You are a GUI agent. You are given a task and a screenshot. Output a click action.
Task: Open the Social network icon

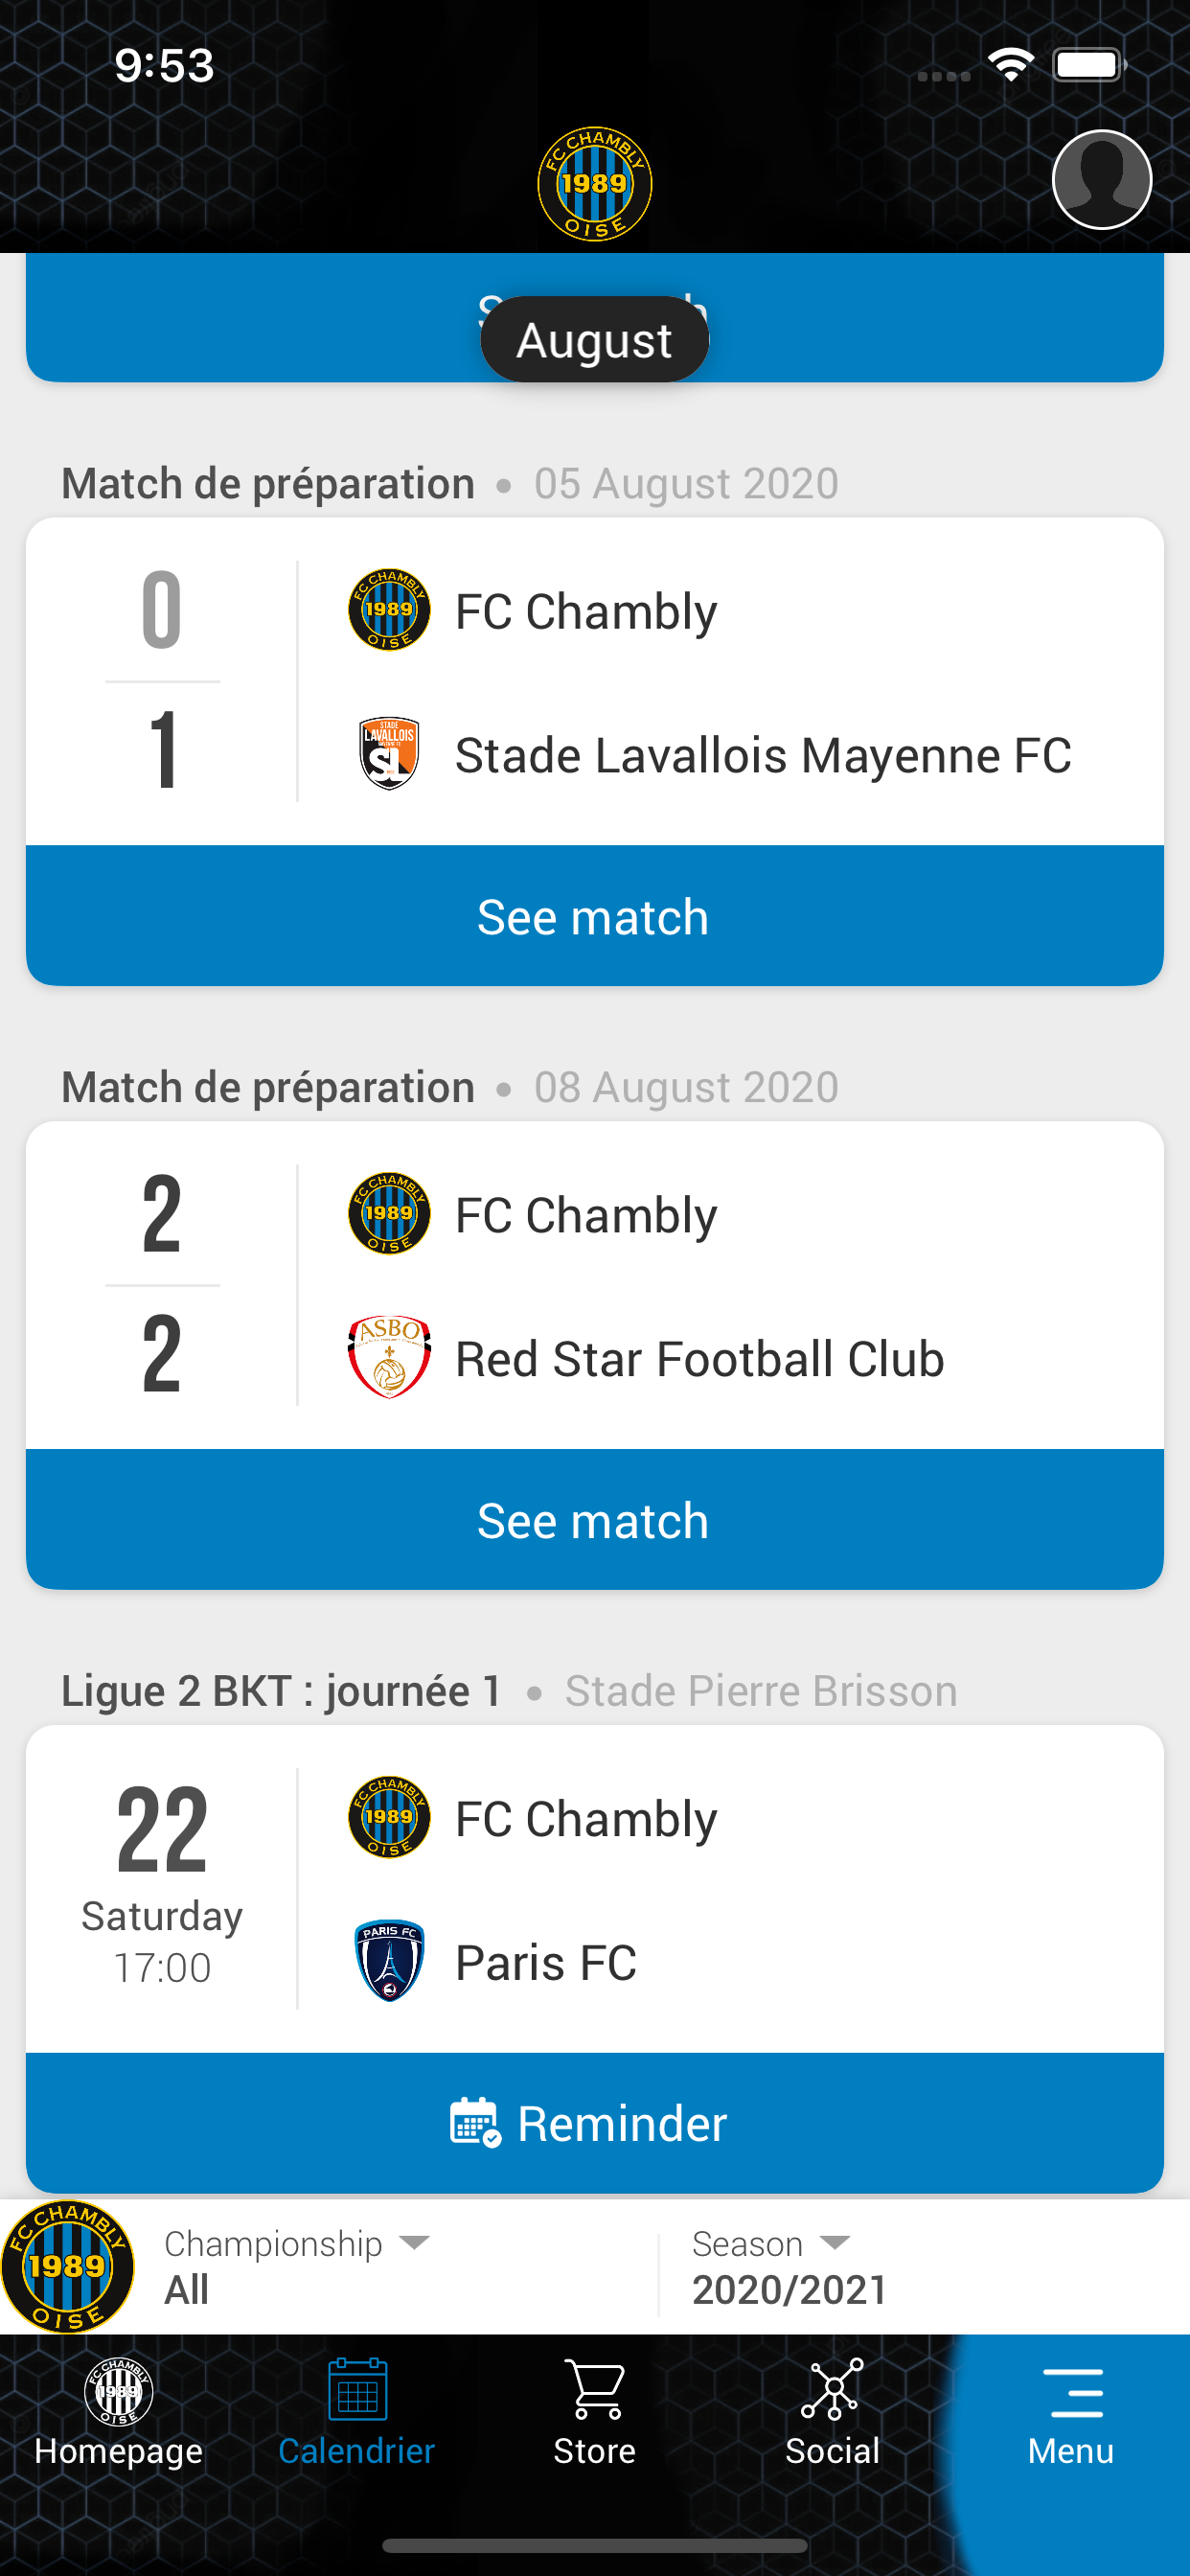(x=832, y=2390)
